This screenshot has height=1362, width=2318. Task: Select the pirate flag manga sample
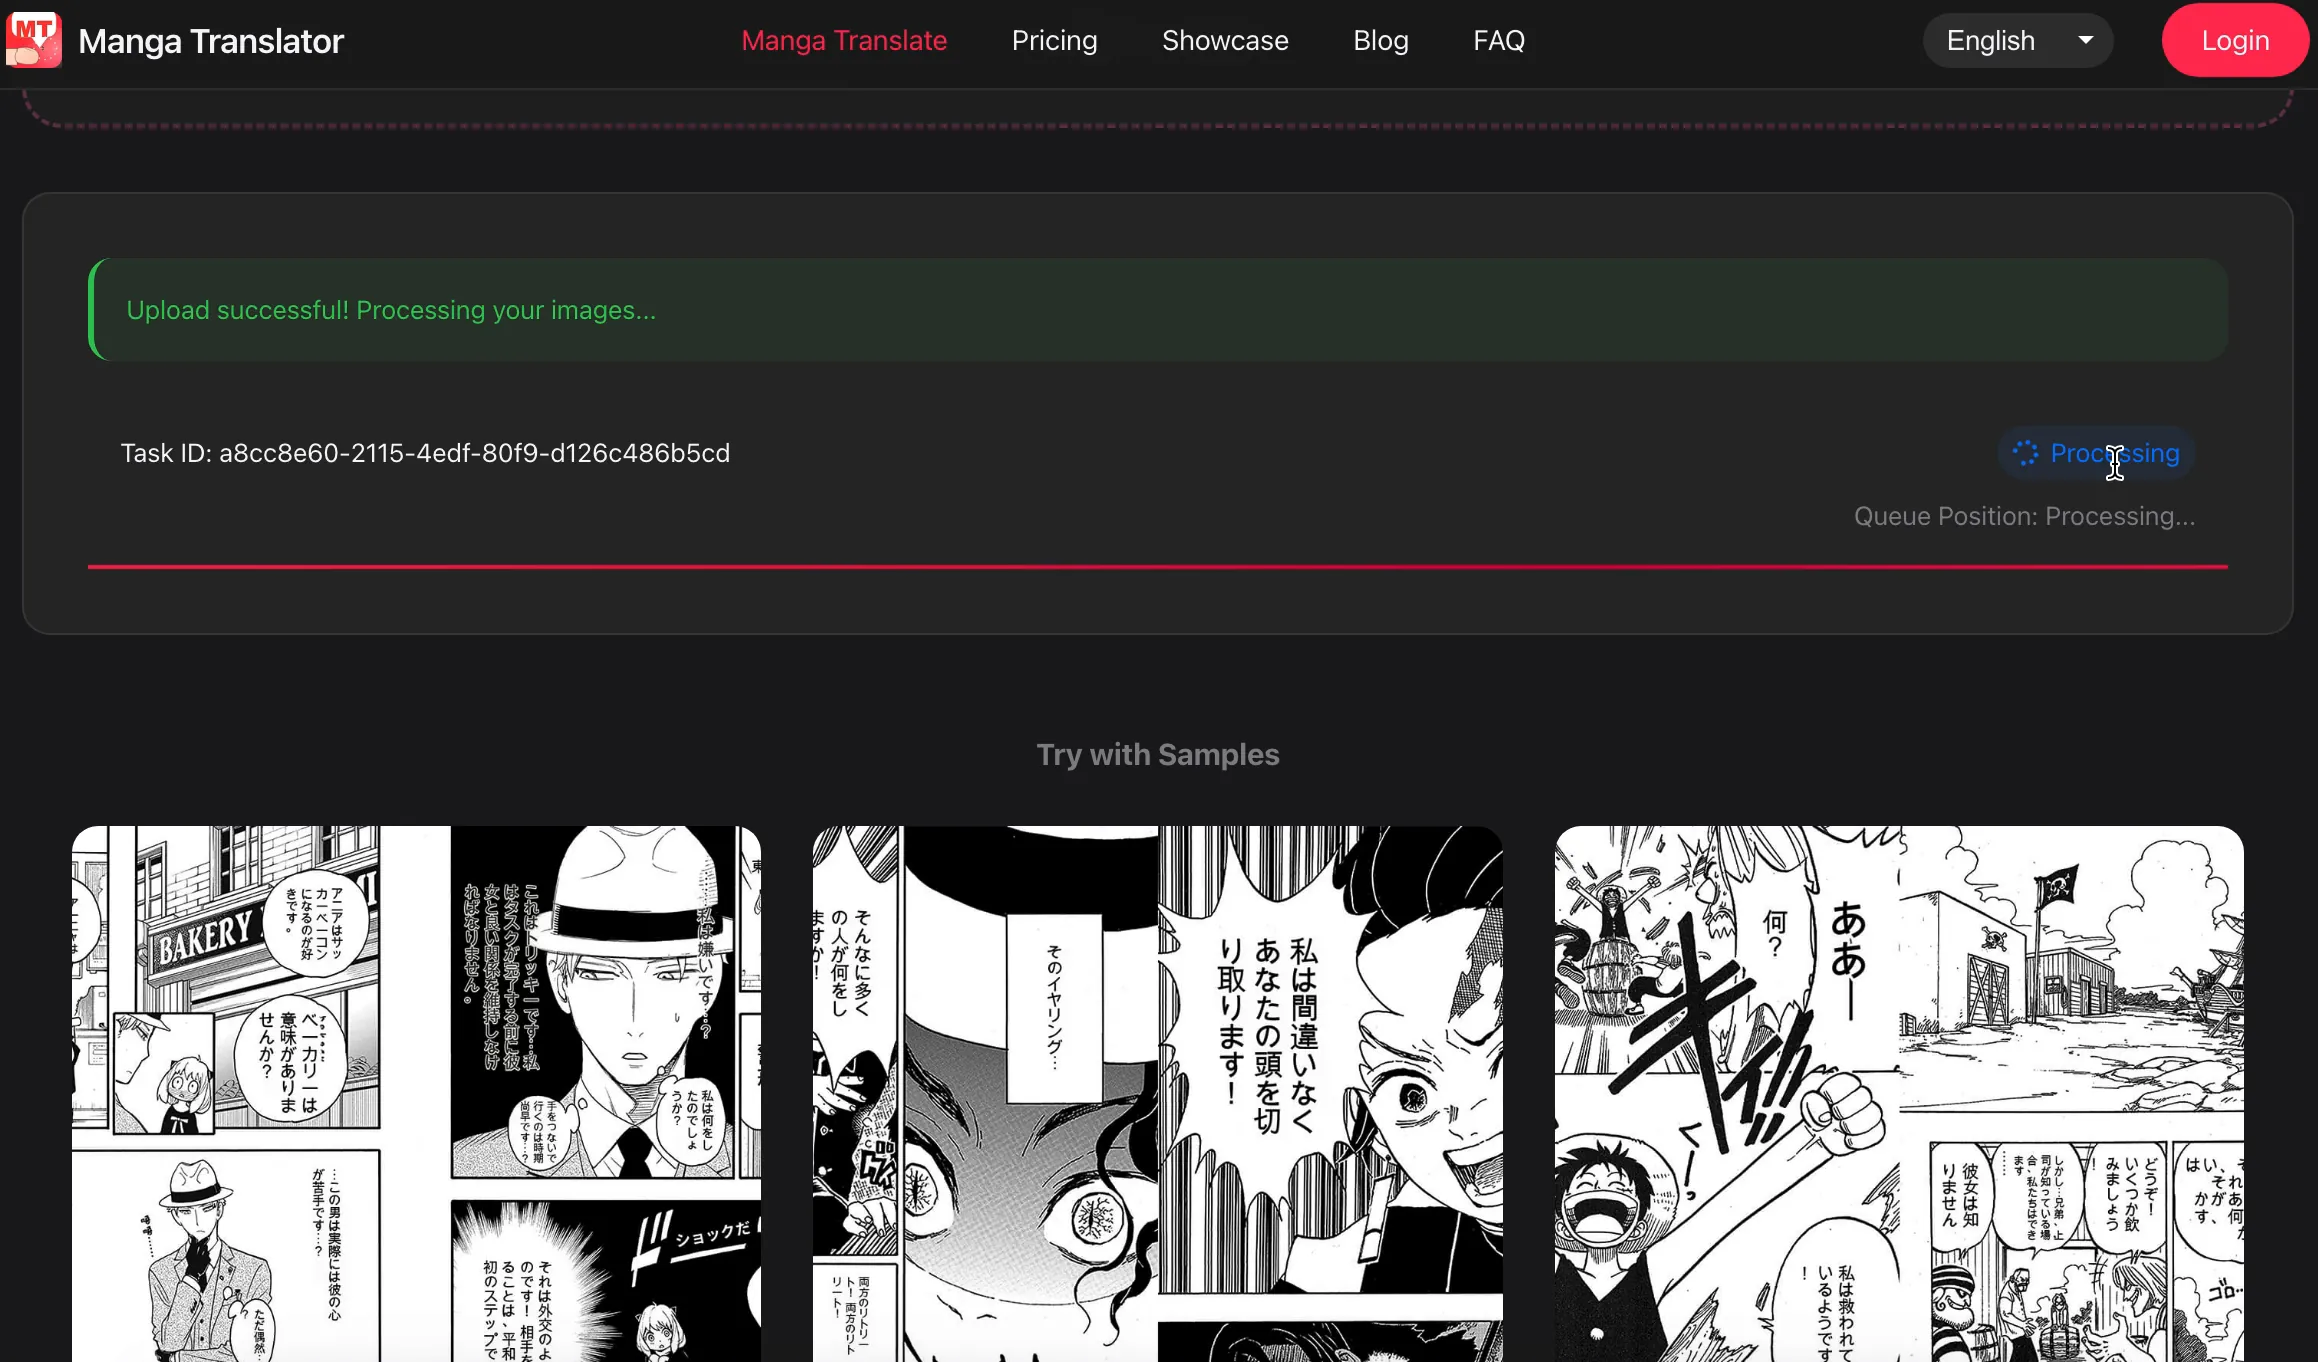click(x=1898, y=1092)
